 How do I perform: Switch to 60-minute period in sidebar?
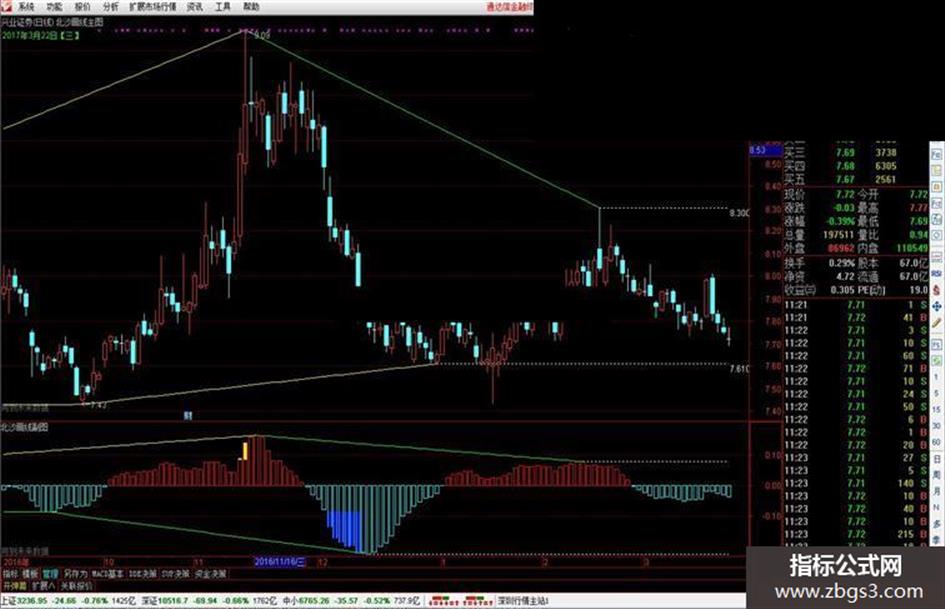click(x=937, y=442)
